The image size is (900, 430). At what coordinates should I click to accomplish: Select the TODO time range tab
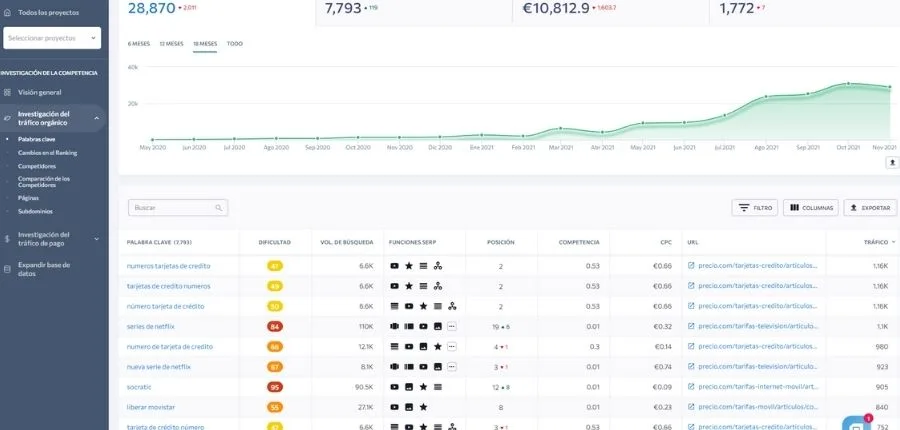pos(235,44)
